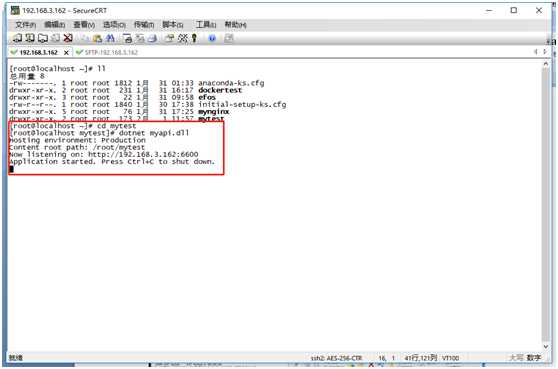The width and height of the screenshot is (558, 369).
Task: Click the anaconda-ks.cfg file name
Action: 231,83
